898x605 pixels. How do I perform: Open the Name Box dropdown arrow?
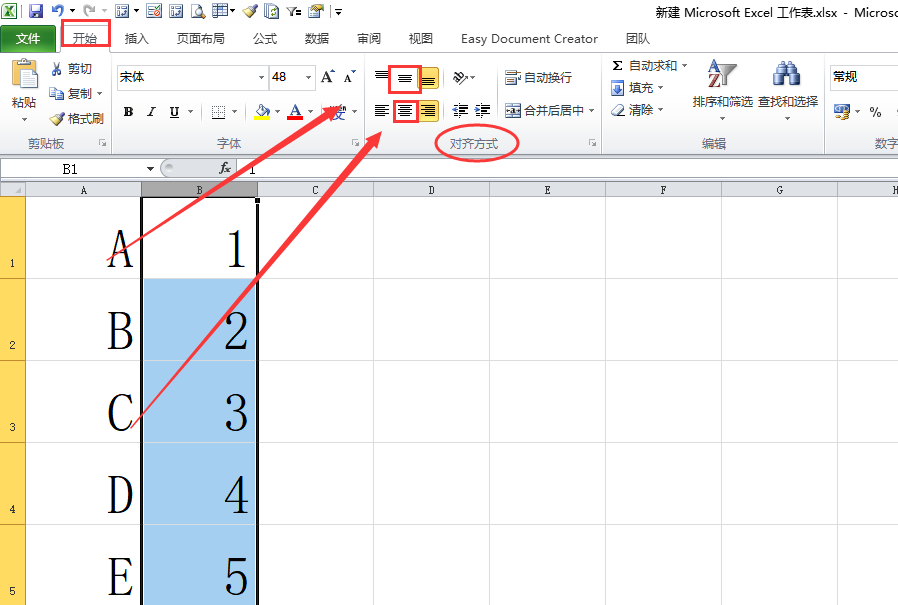[150, 169]
